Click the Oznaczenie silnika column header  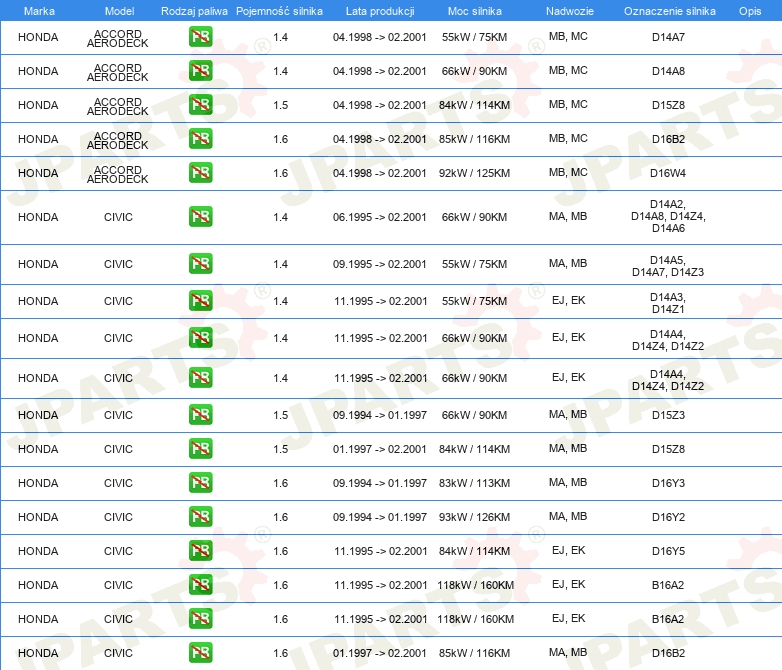669,11
